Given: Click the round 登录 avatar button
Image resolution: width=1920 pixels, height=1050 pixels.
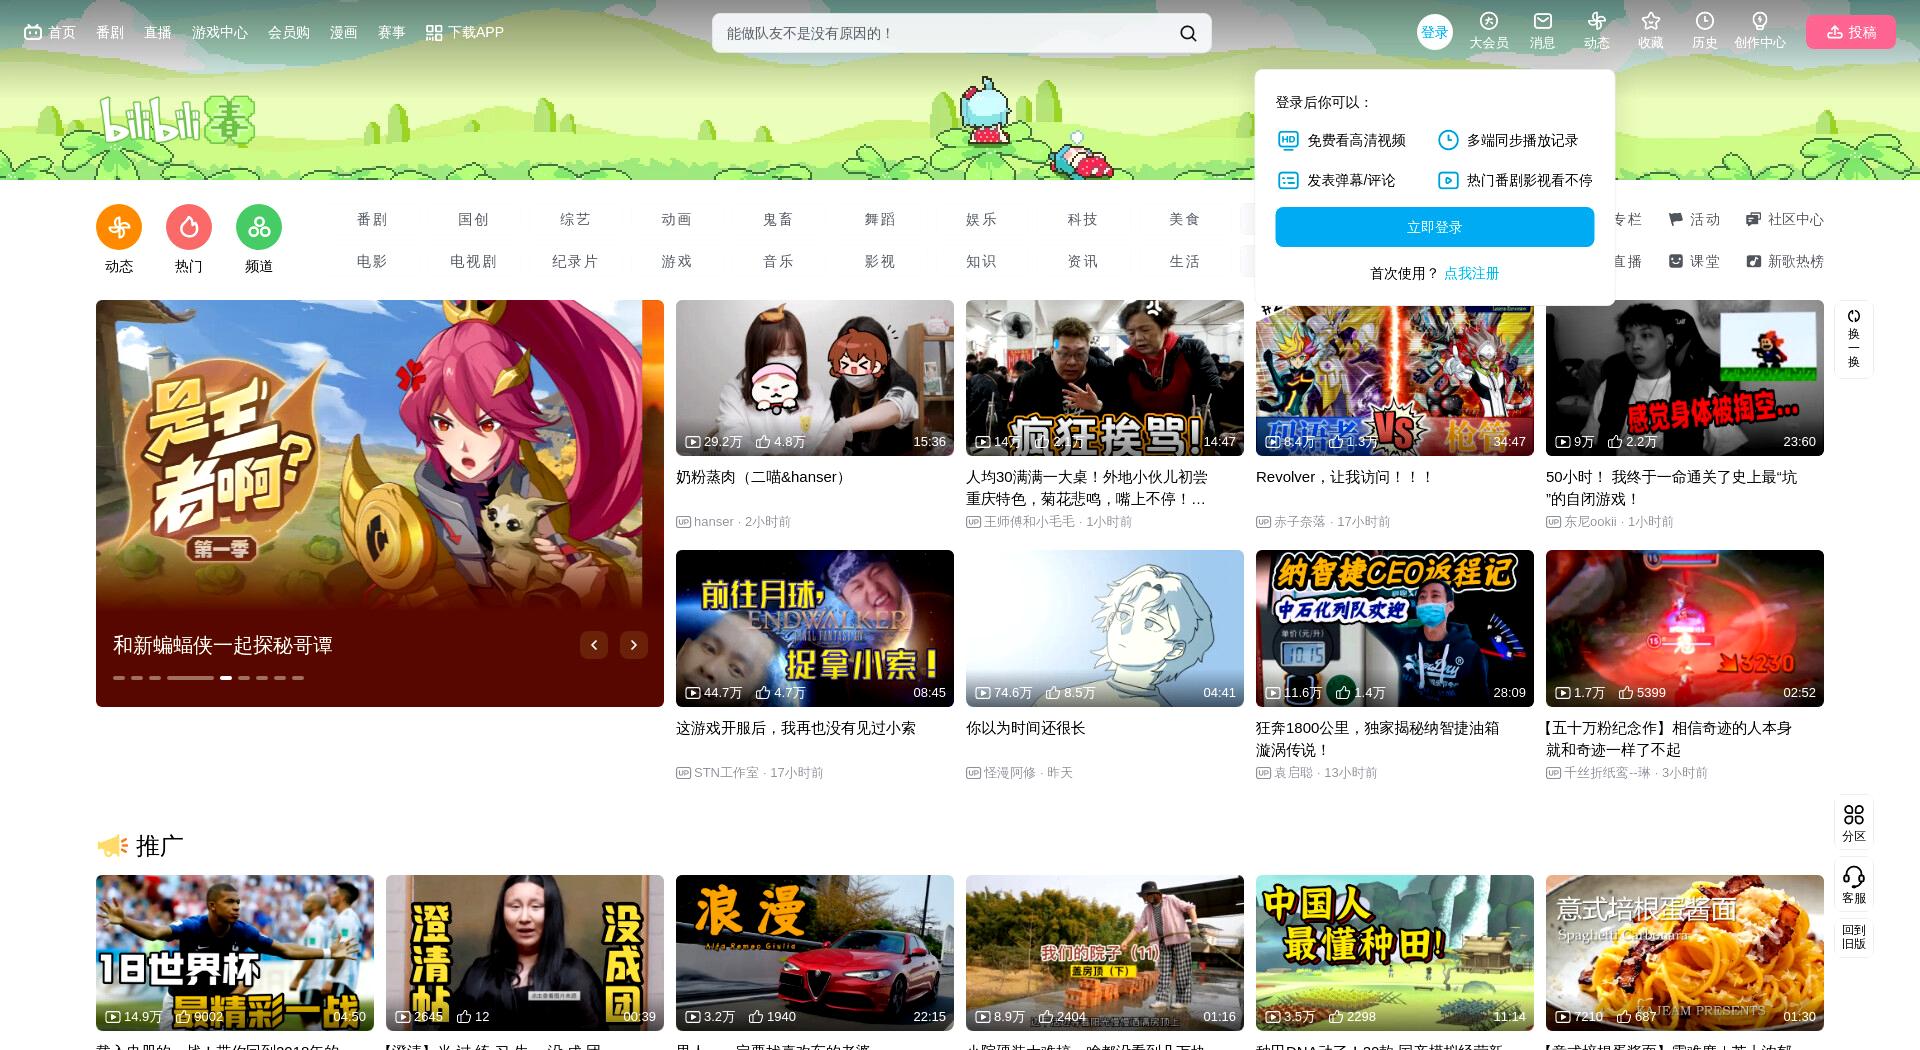Looking at the screenshot, I should point(1434,32).
